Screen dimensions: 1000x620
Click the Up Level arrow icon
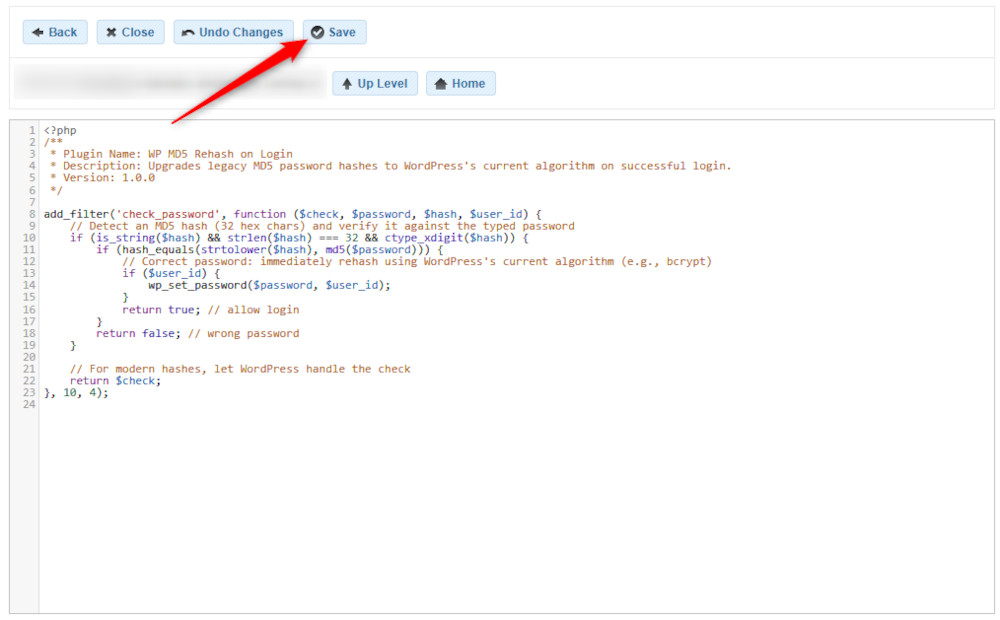coord(347,84)
